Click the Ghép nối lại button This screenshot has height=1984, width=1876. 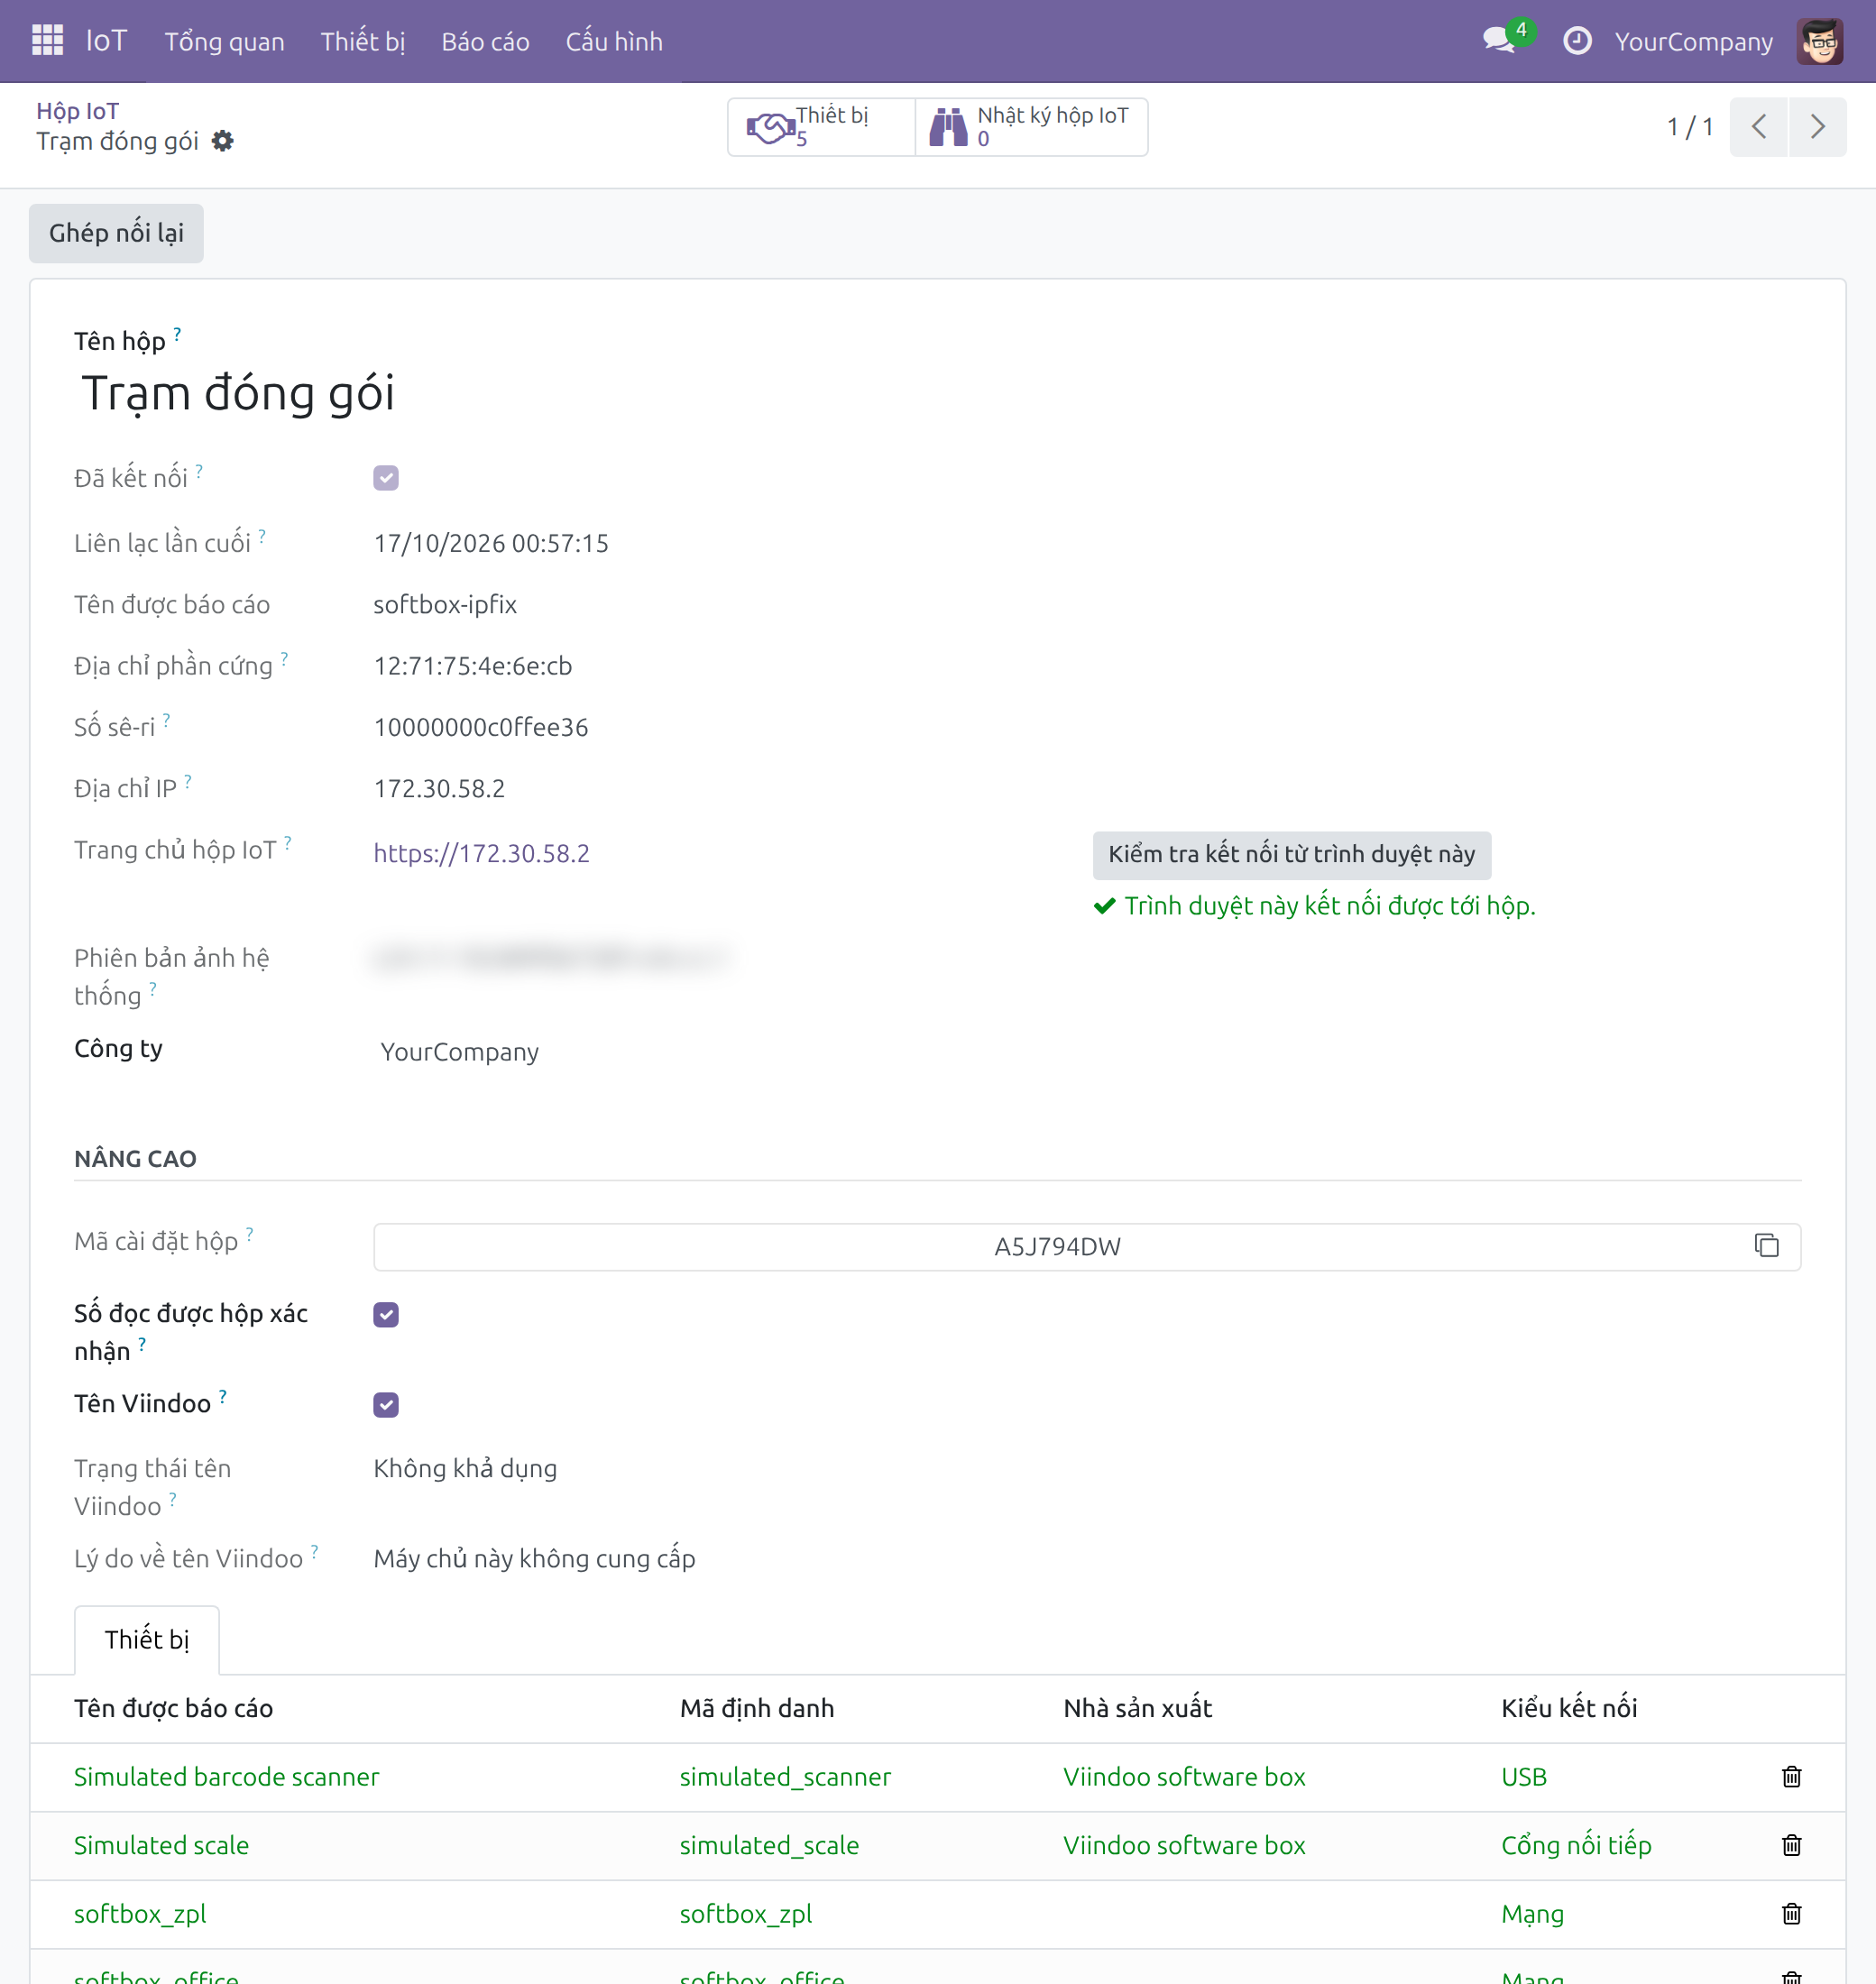(116, 233)
